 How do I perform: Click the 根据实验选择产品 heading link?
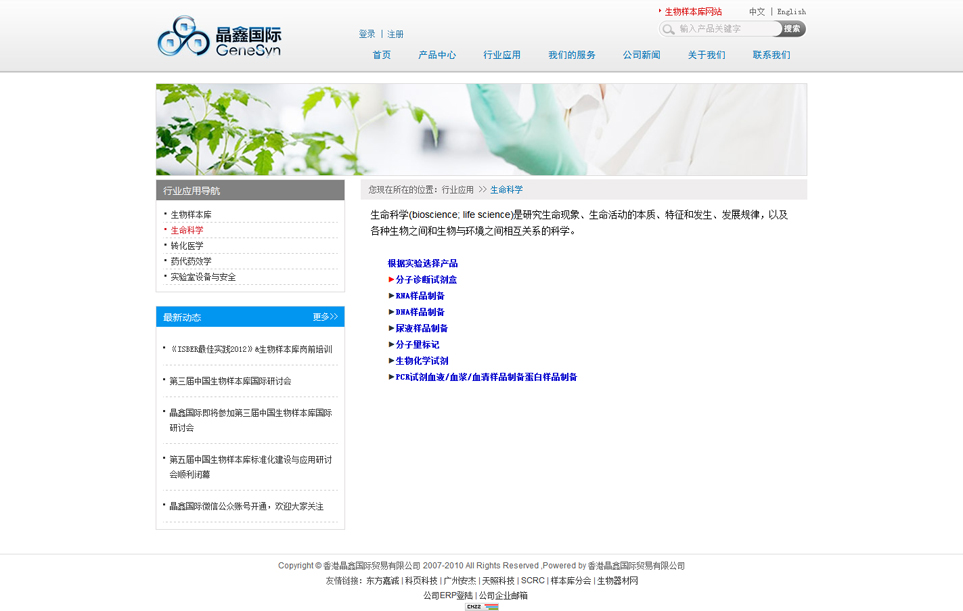(423, 263)
